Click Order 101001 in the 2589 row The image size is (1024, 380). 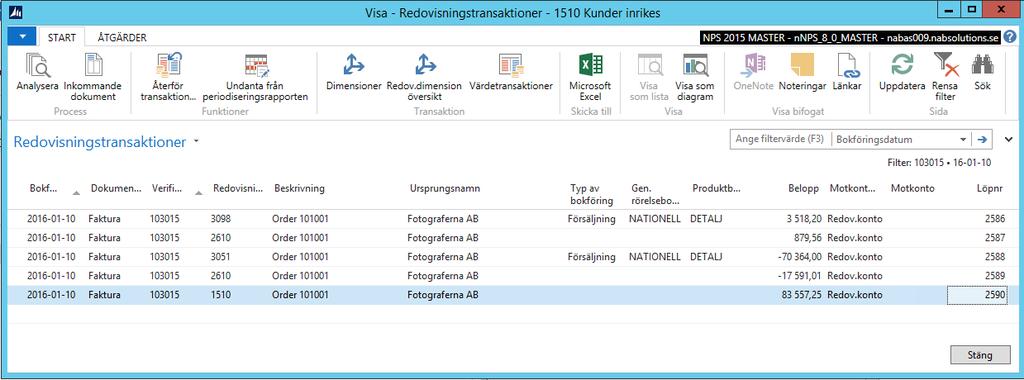tap(300, 276)
